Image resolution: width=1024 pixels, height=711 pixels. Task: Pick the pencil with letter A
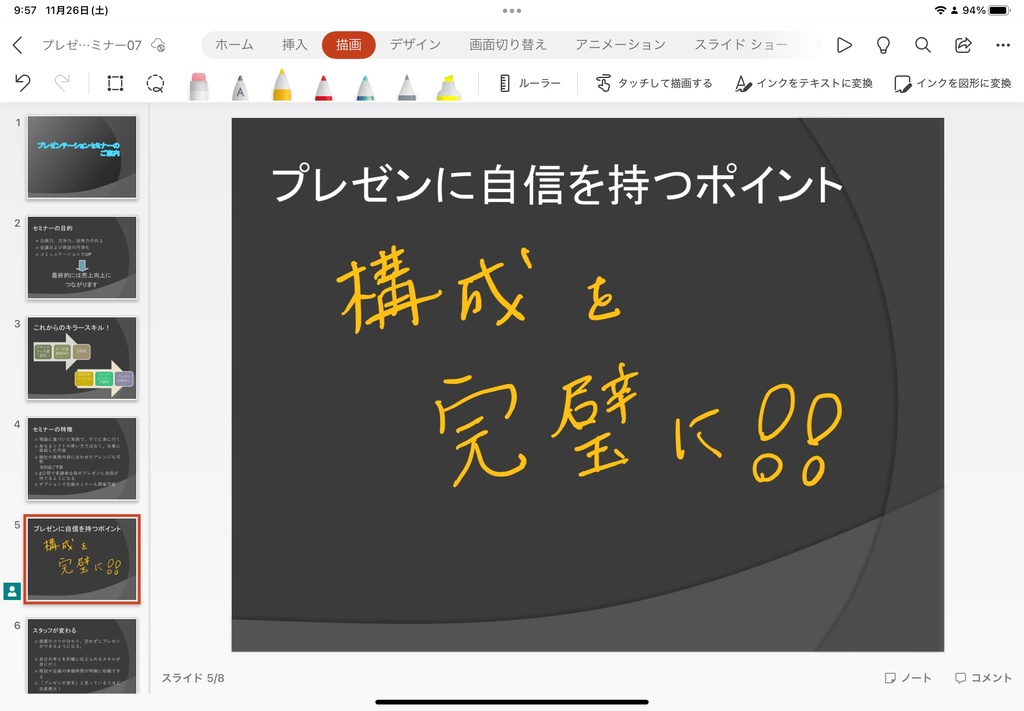[240, 87]
